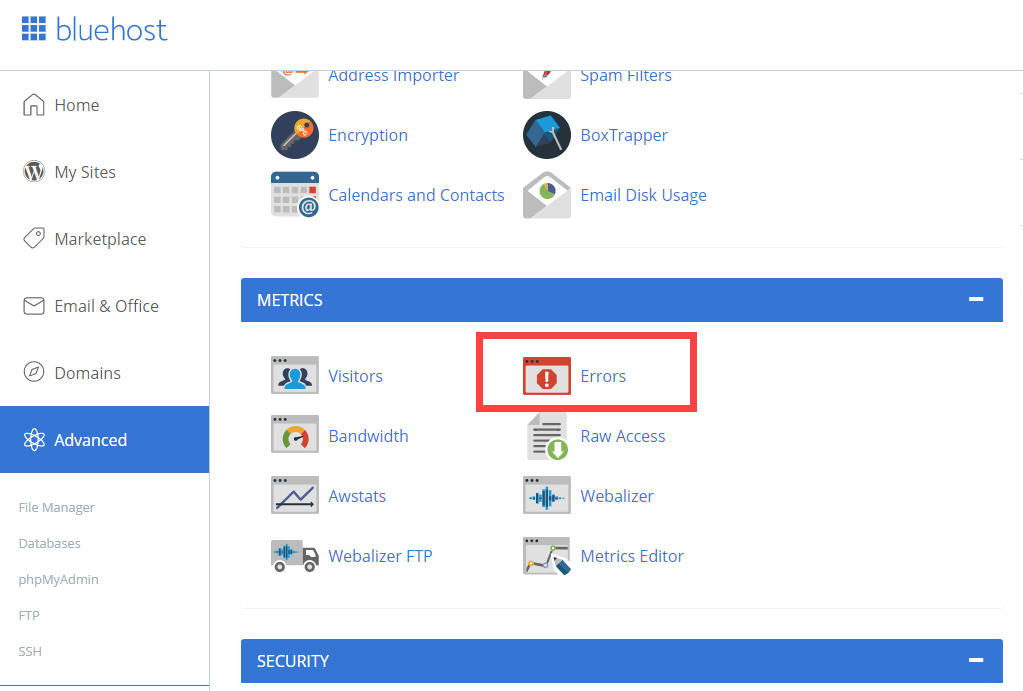
Task: Open the Encryption text link
Action: 368,135
